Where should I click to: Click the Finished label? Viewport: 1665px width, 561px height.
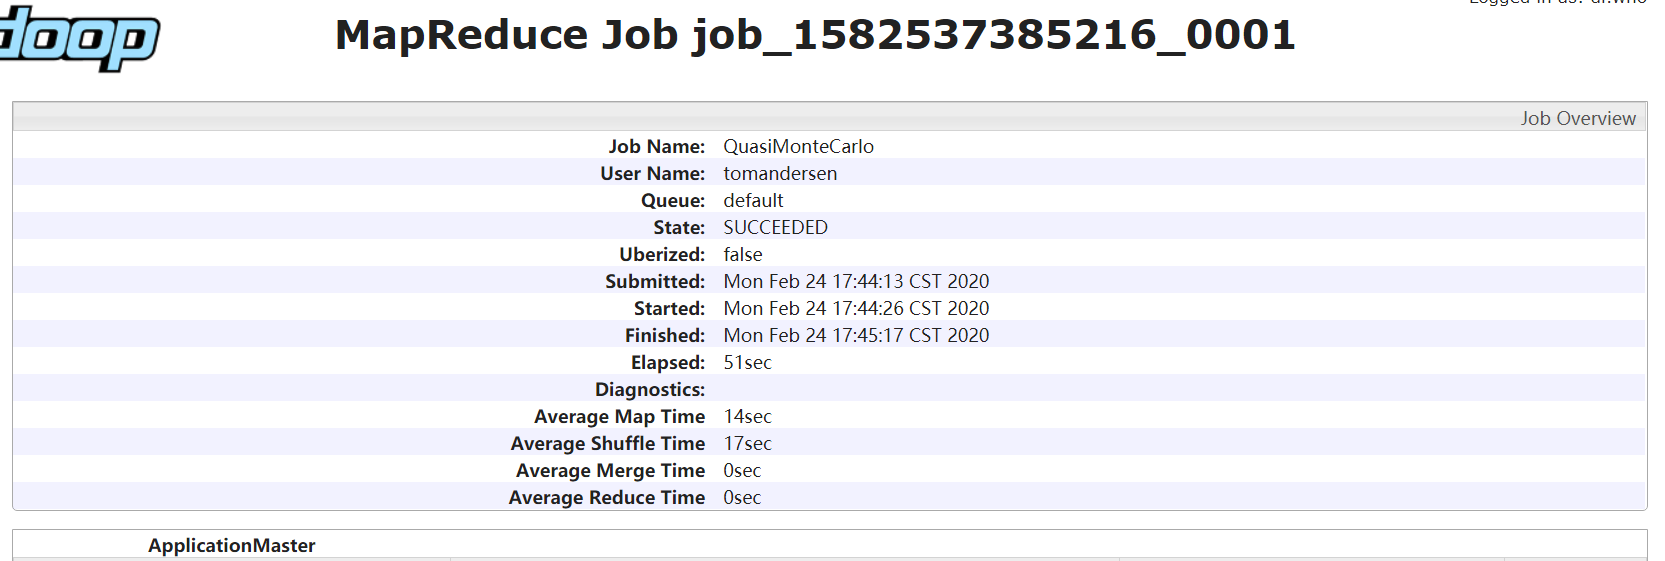click(665, 335)
